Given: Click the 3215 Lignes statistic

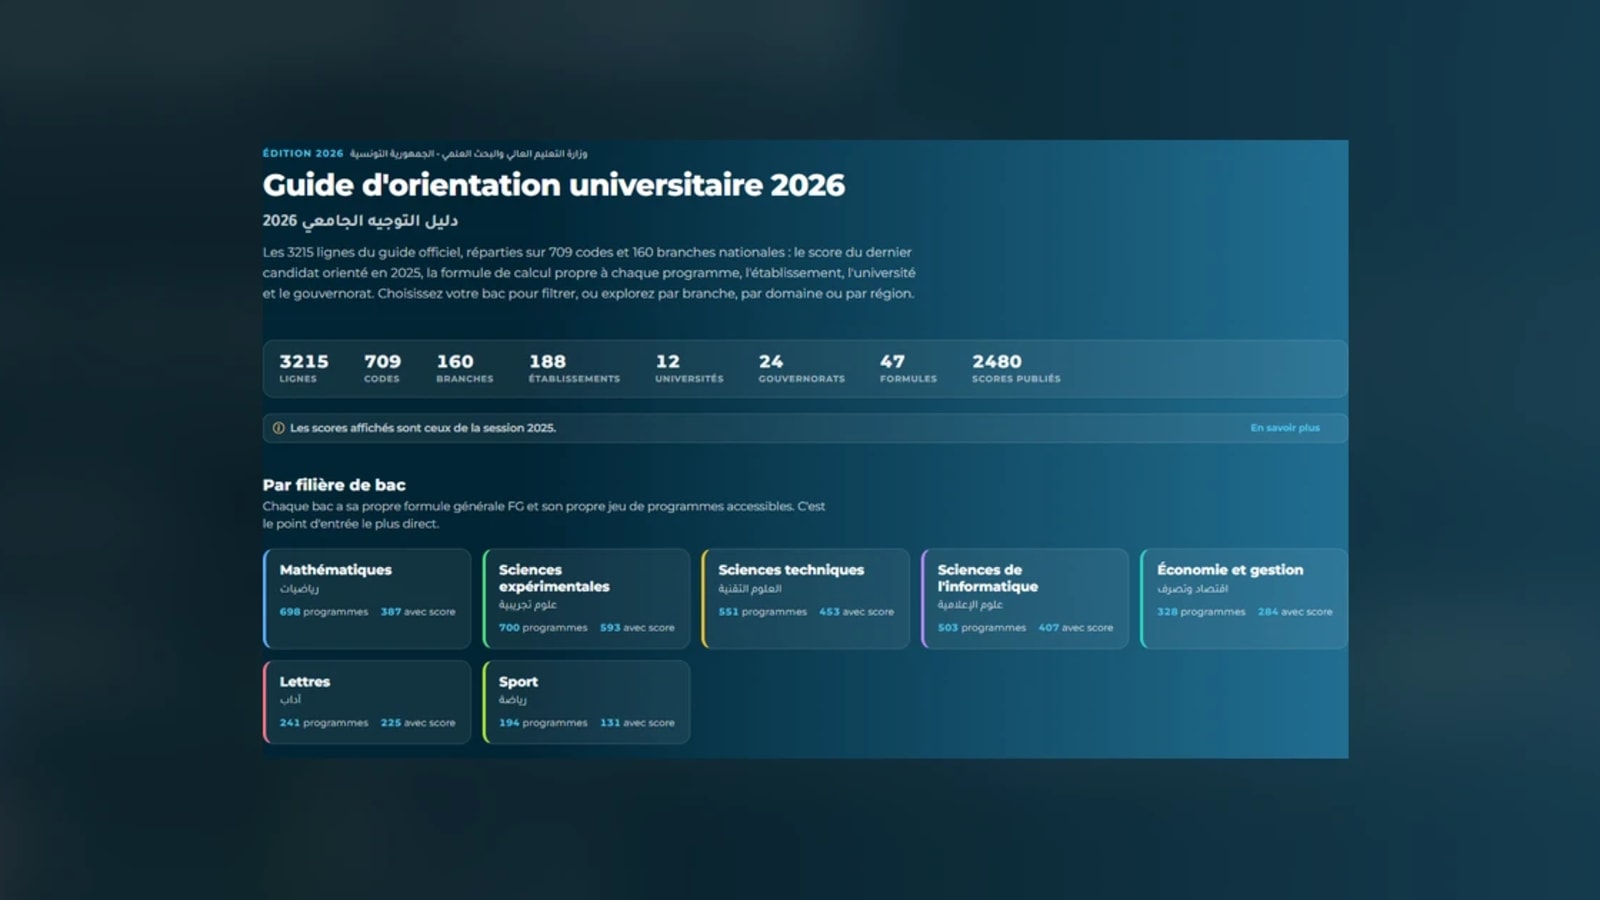Looking at the screenshot, I should click(x=304, y=368).
